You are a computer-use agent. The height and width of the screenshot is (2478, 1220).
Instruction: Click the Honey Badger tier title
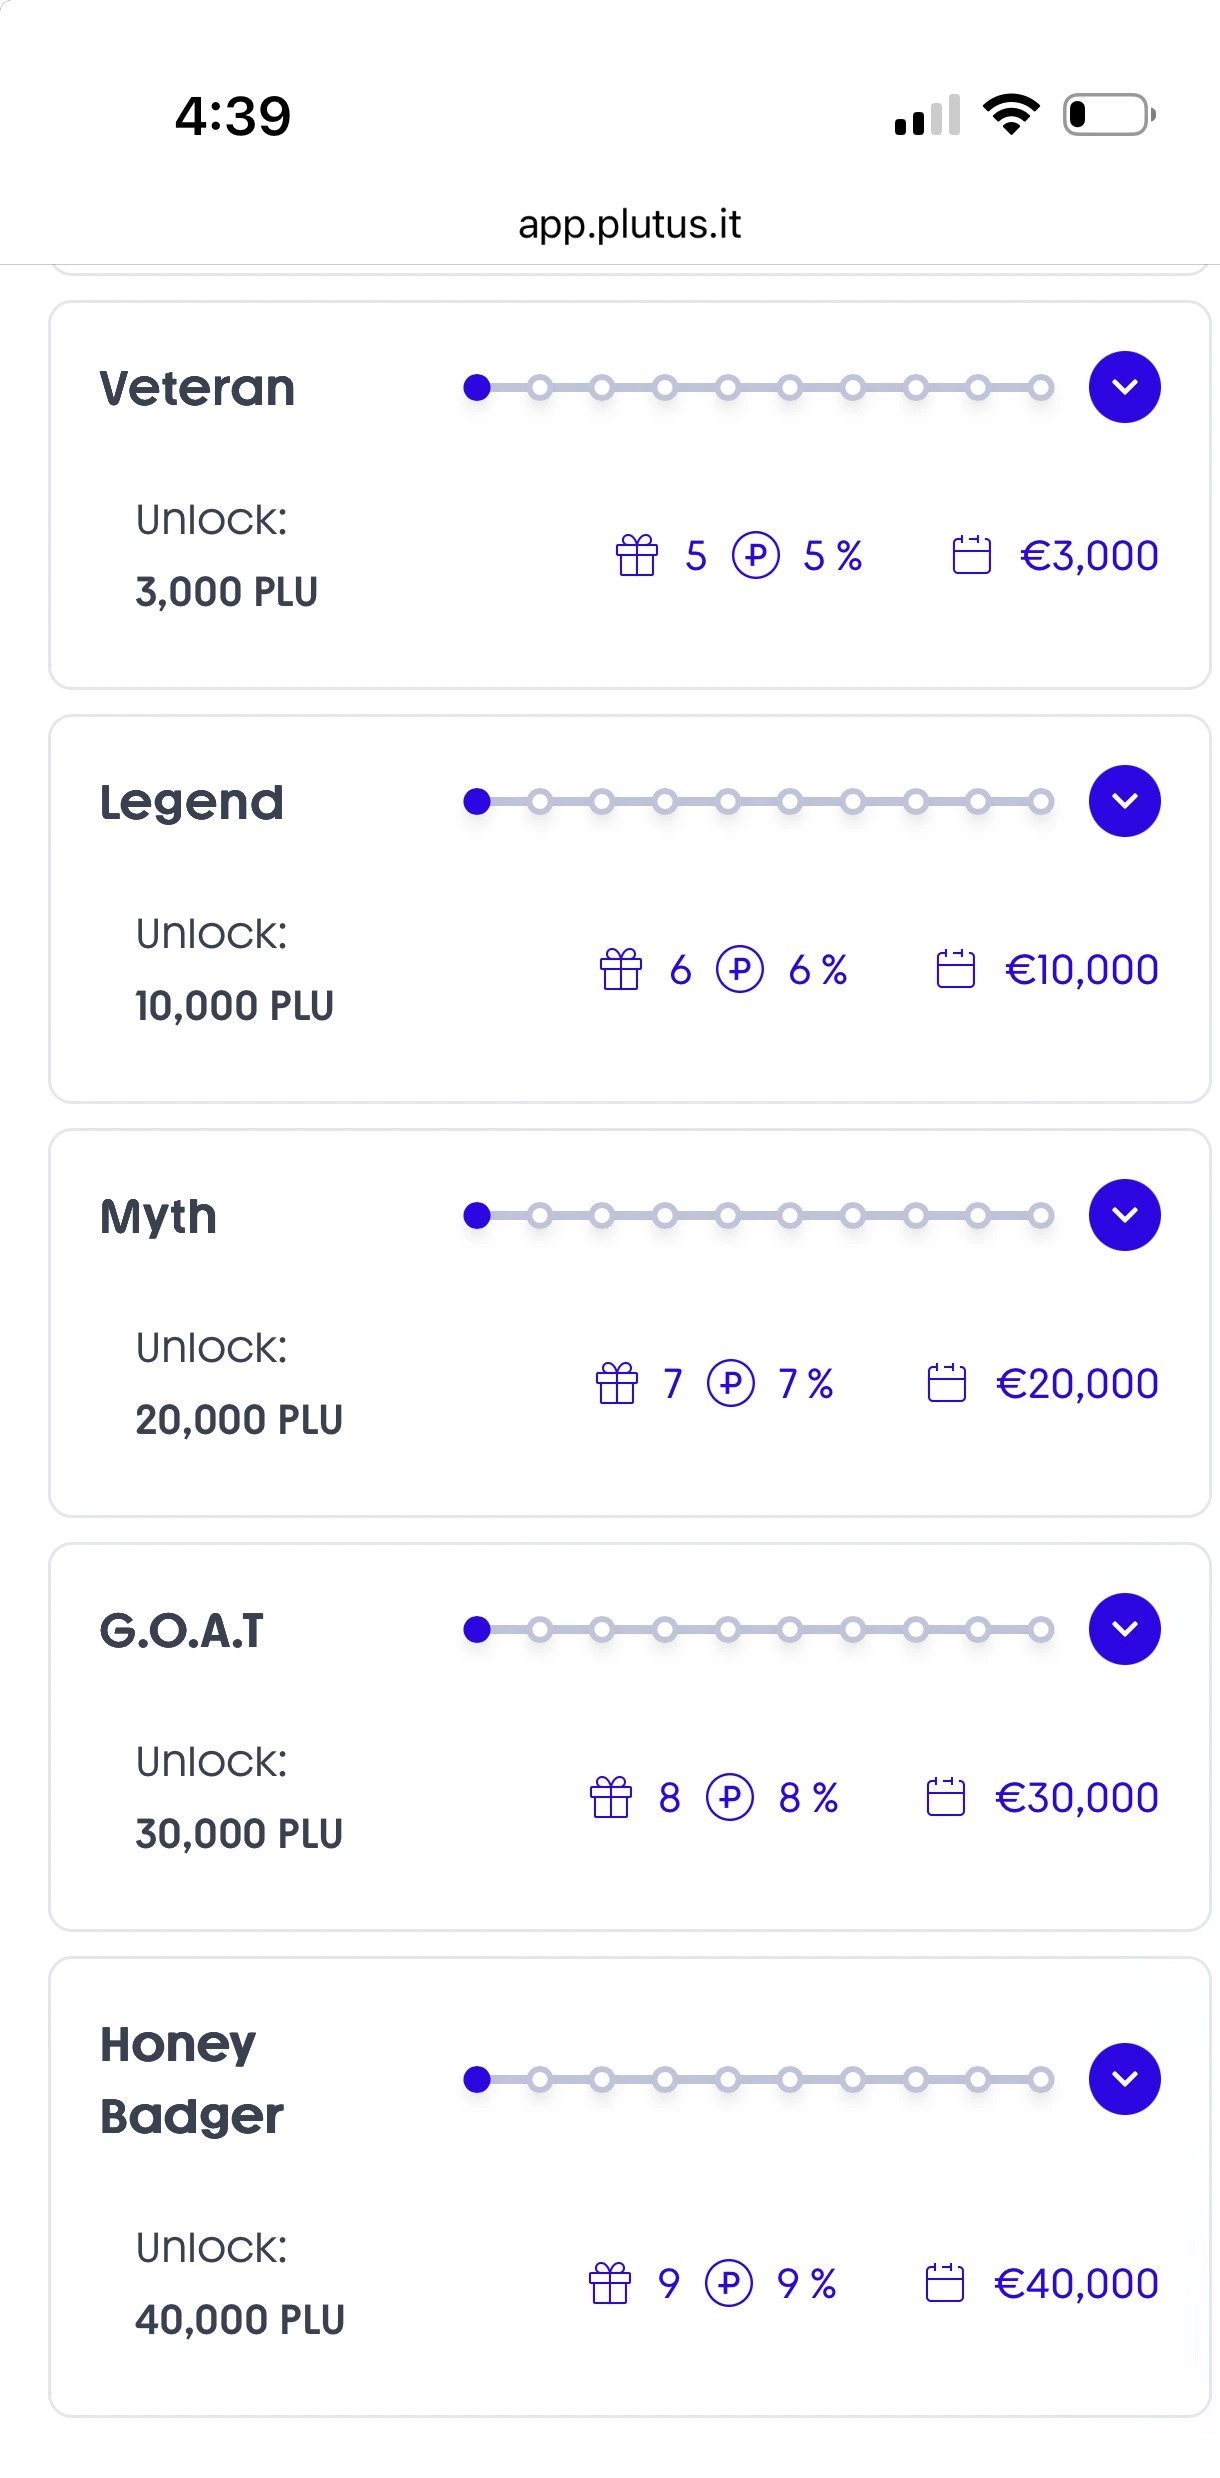point(191,2080)
